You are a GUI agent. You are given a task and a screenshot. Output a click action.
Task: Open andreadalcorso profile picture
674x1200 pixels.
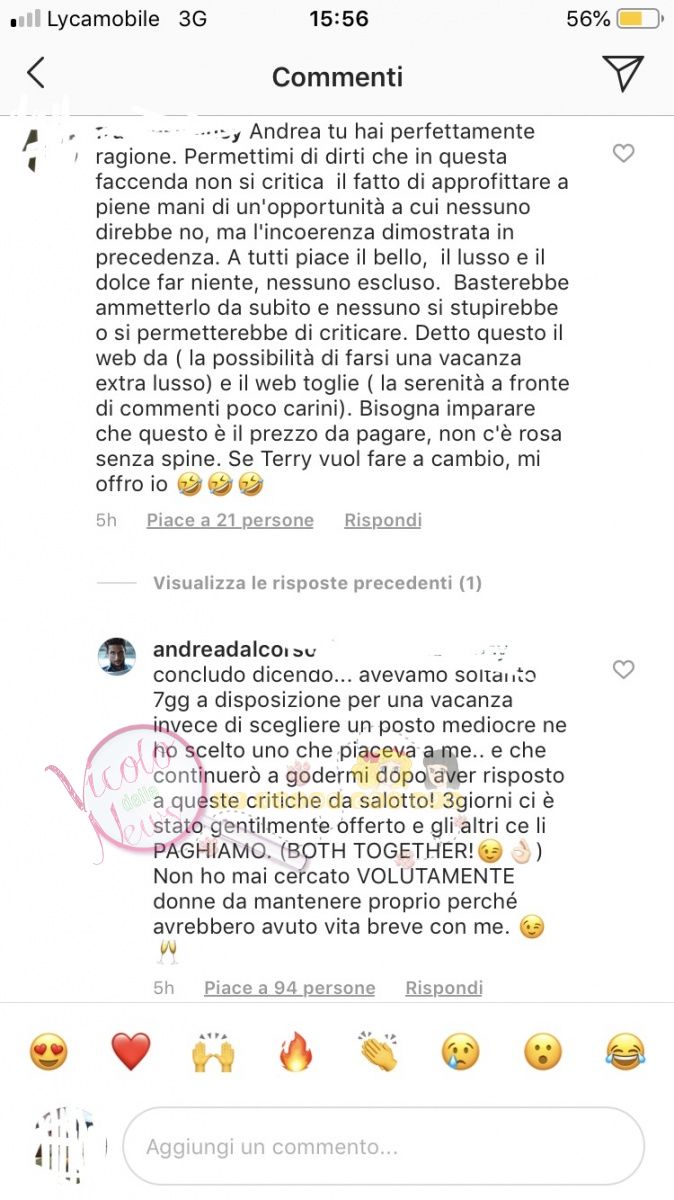point(117,657)
